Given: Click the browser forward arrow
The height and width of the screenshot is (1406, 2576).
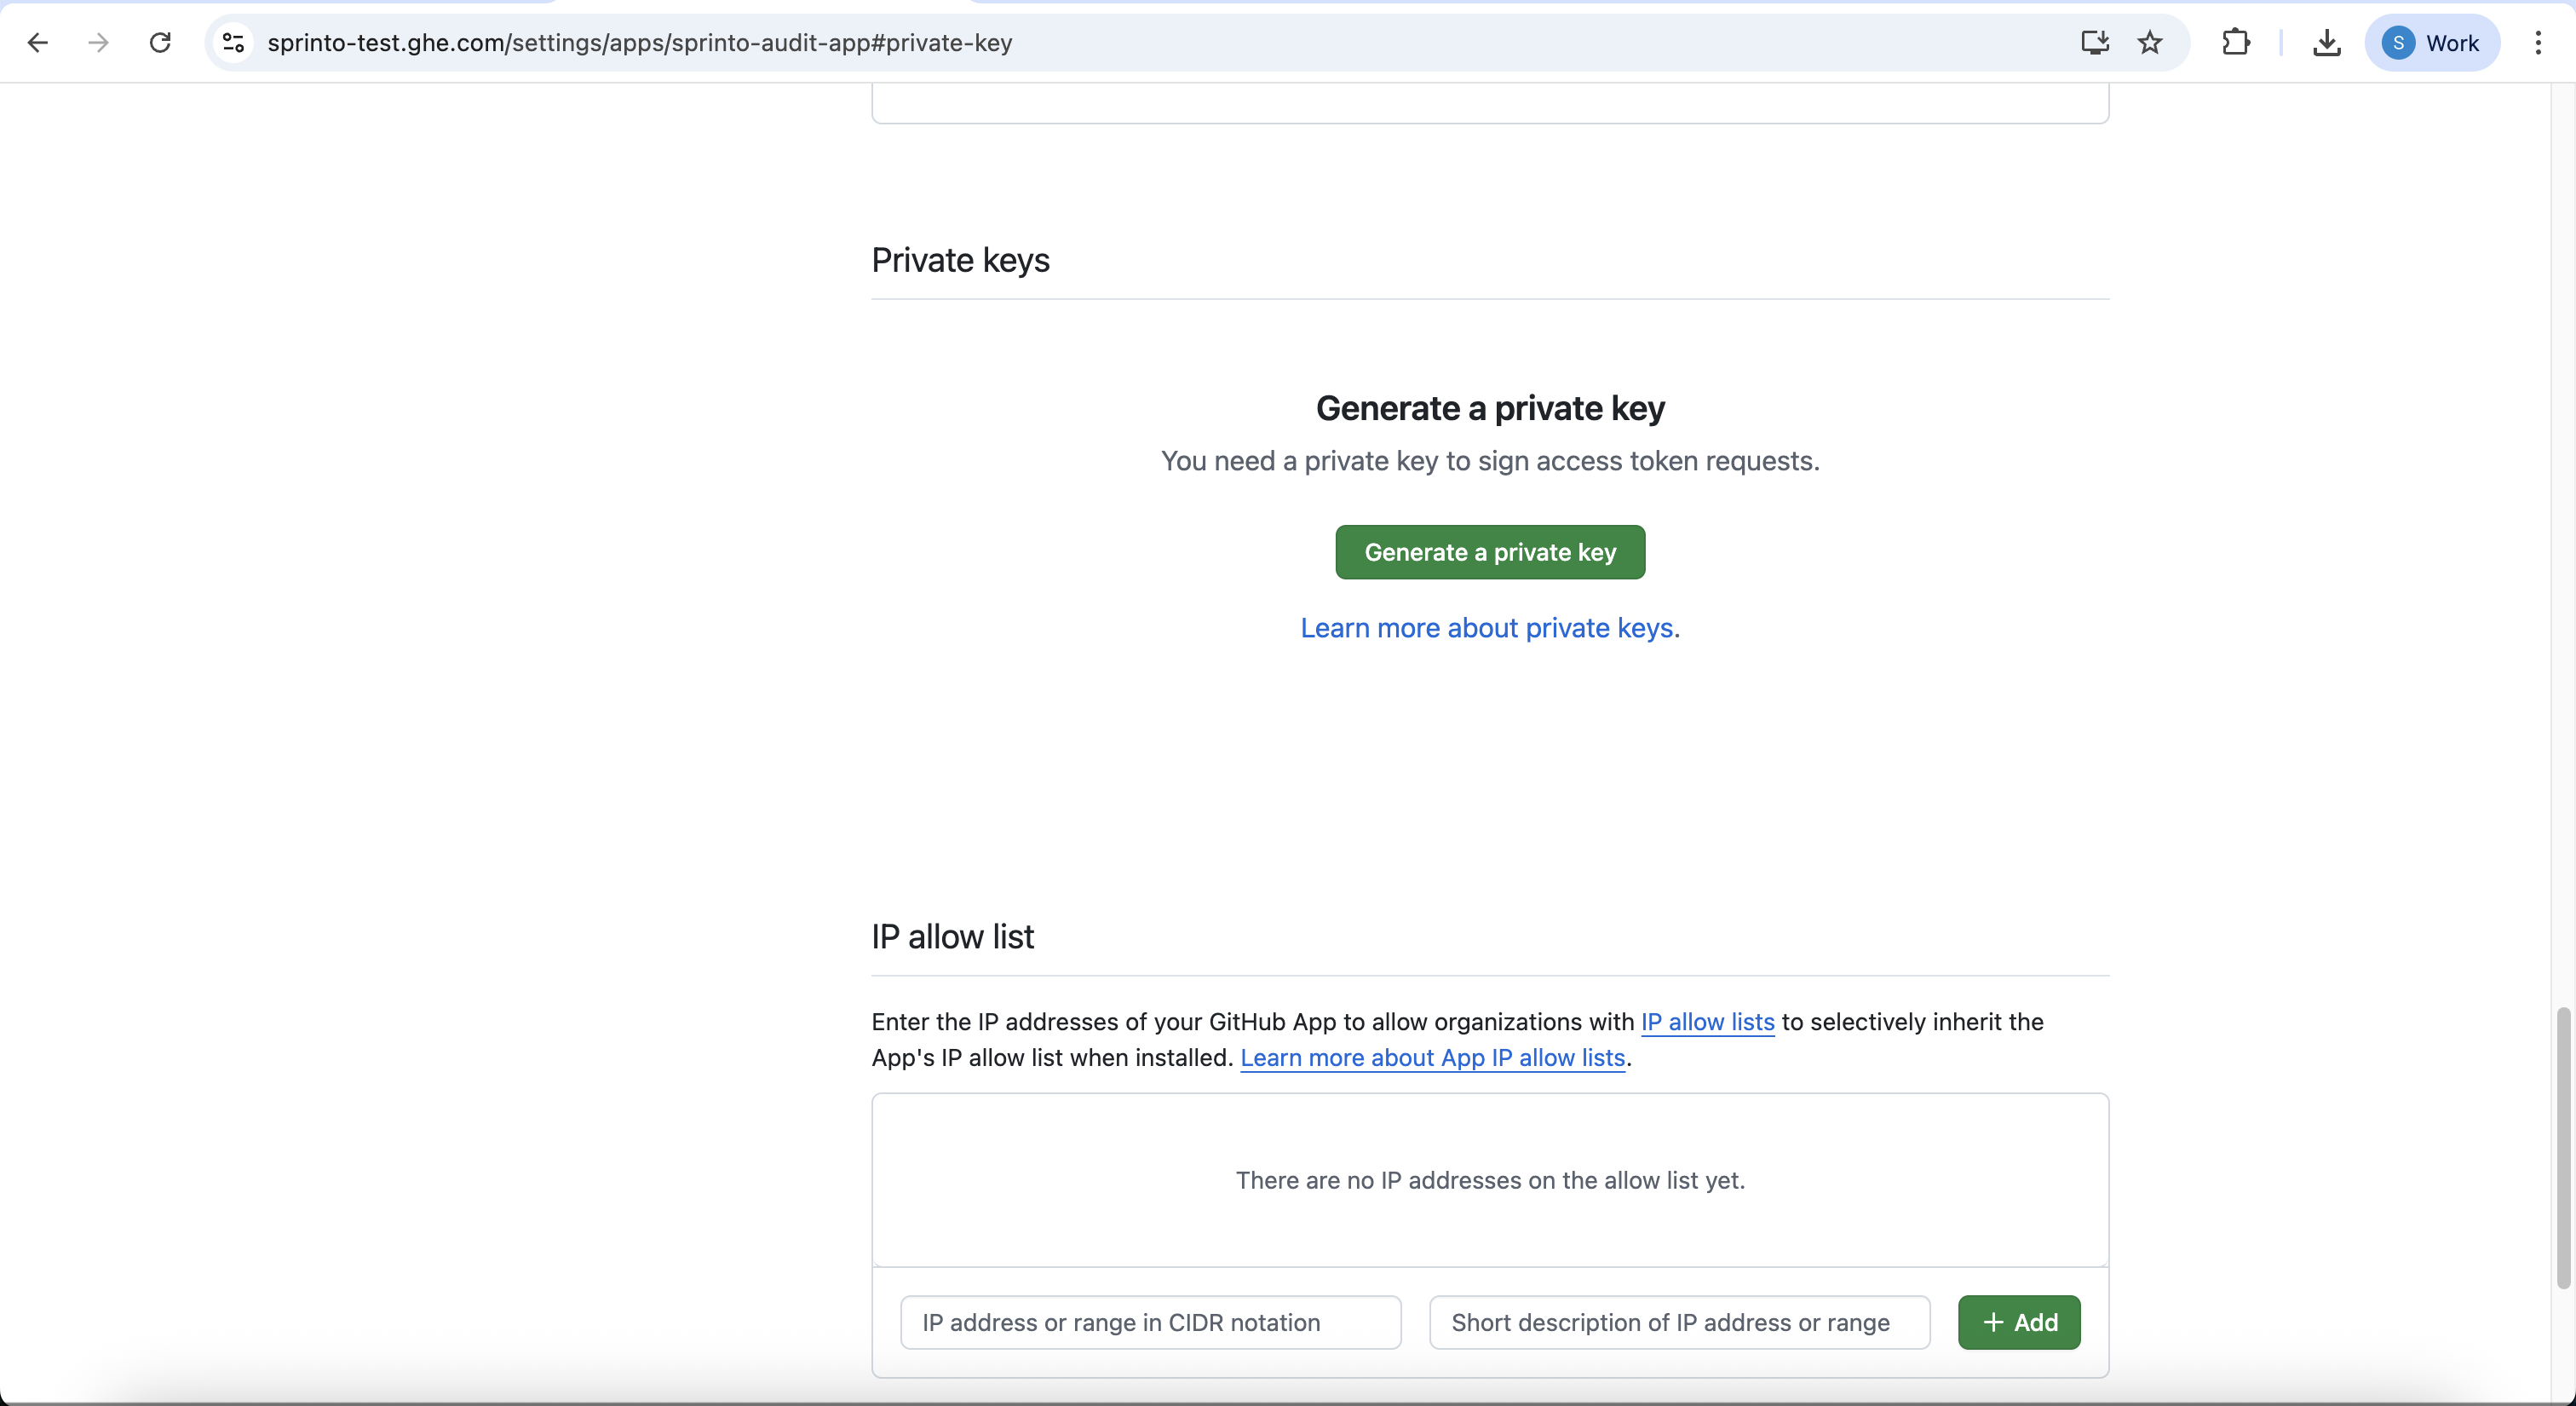Looking at the screenshot, I should click(x=98, y=43).
